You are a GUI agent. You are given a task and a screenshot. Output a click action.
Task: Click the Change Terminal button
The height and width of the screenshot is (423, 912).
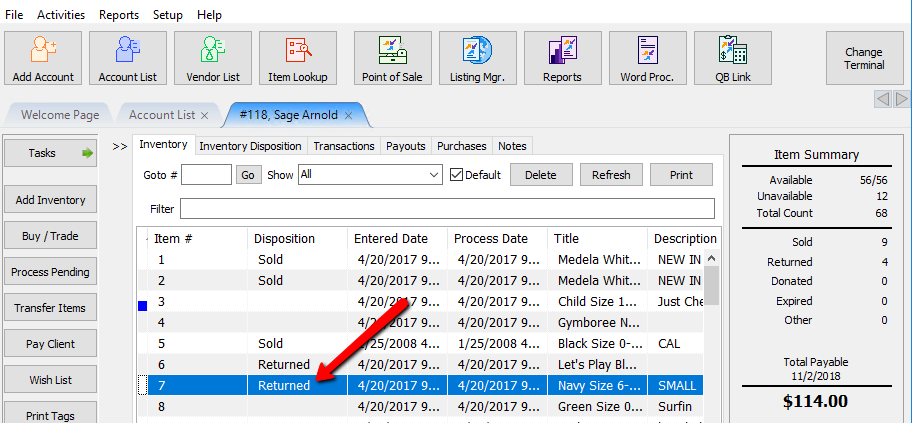click(x=864, y=58)
